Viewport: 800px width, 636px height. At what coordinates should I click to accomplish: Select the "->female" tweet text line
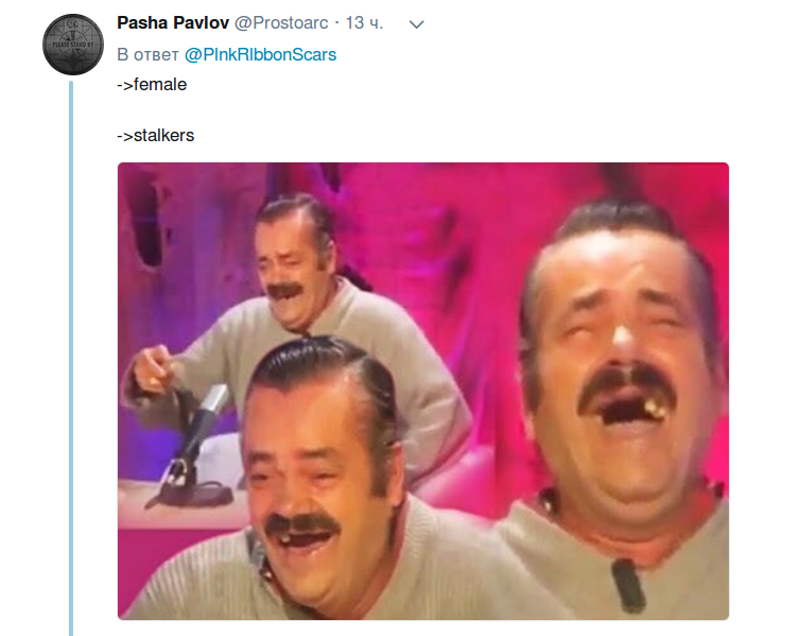click(x=152, y=84)
